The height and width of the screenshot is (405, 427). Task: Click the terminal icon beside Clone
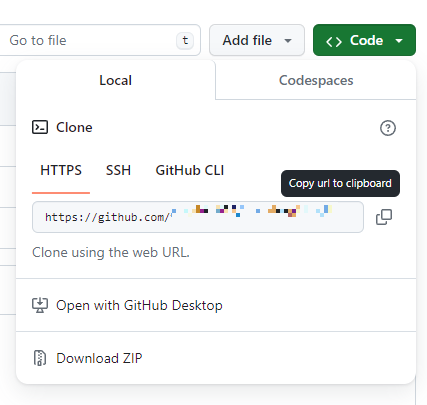tap(40, 127)
